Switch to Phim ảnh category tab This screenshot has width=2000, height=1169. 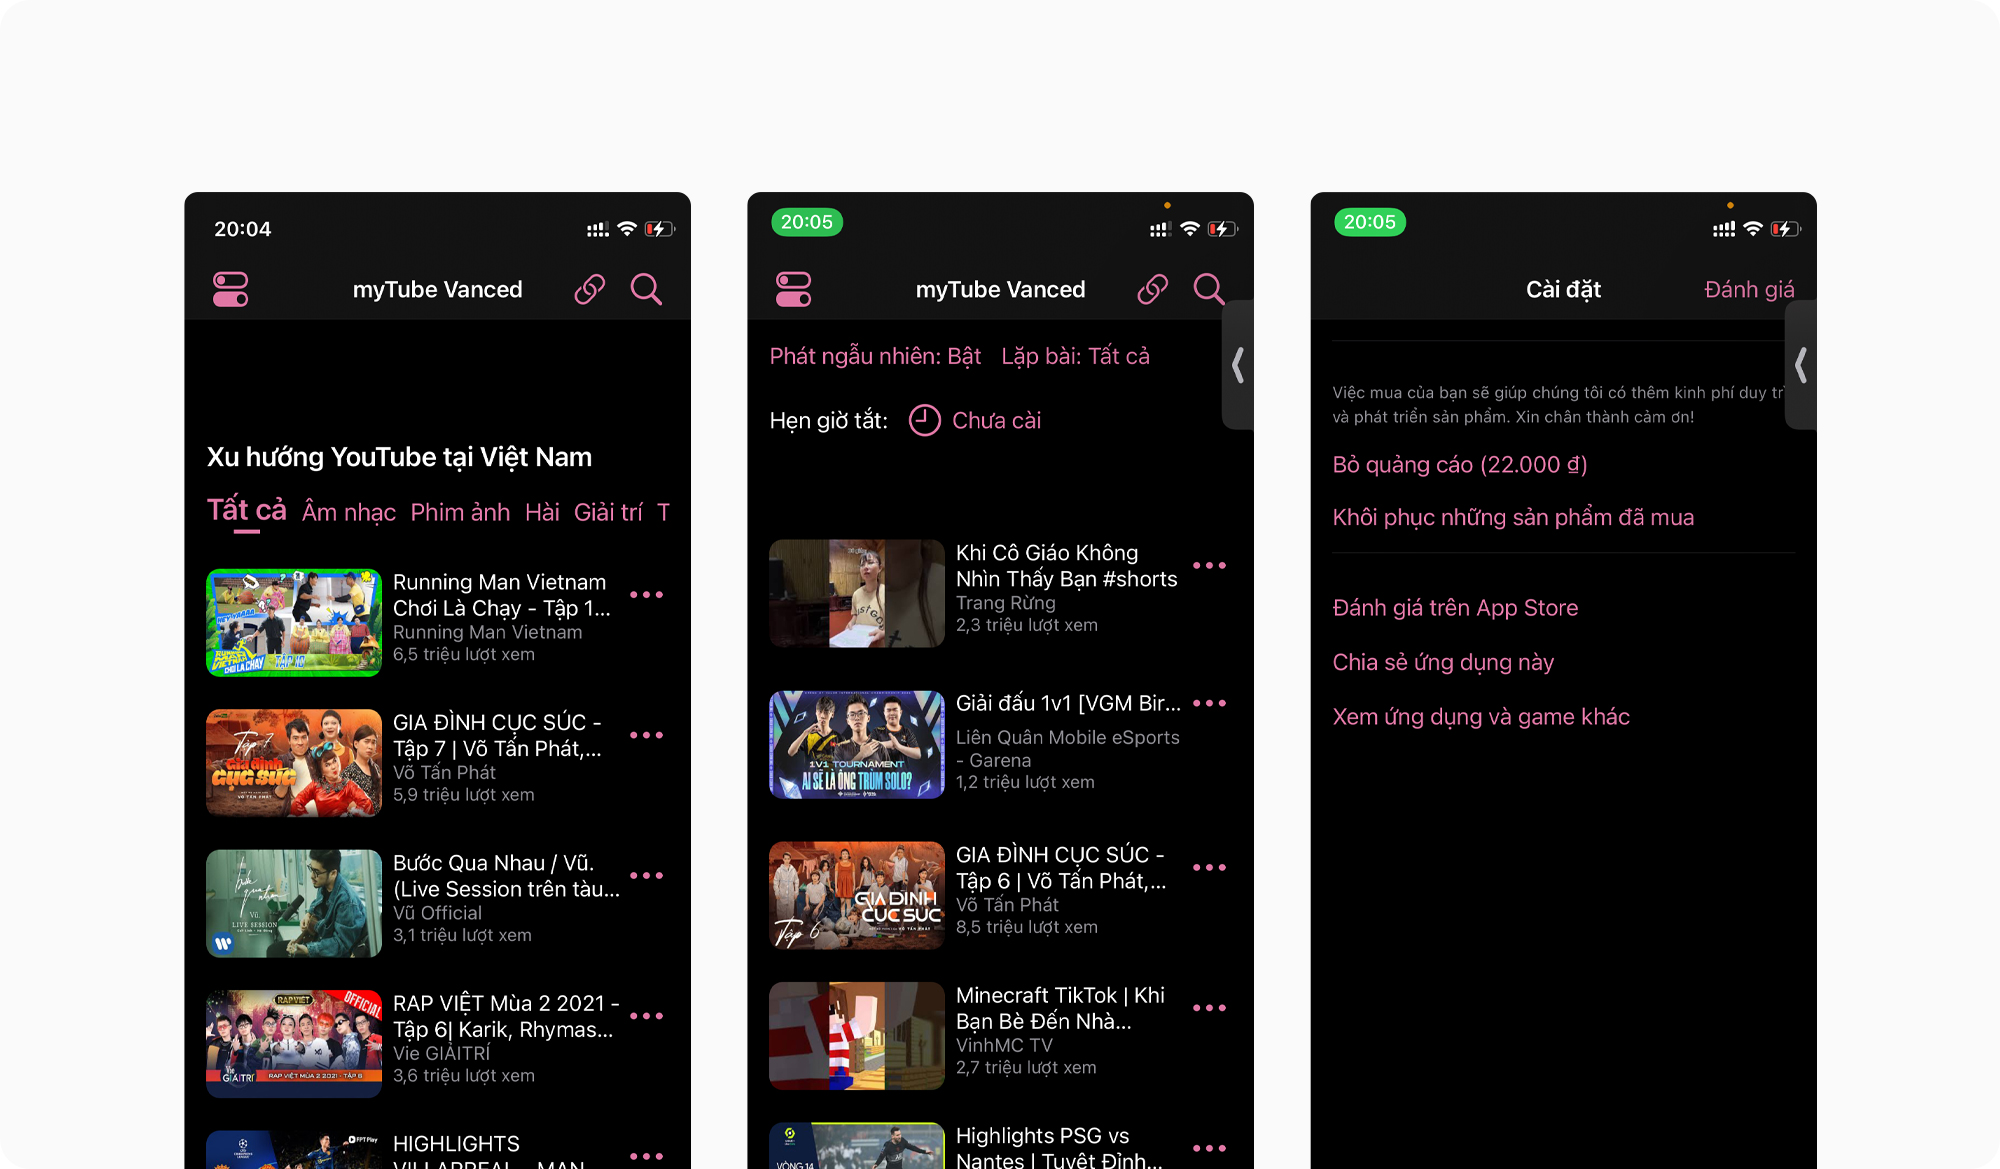click(x=460, y=513)
